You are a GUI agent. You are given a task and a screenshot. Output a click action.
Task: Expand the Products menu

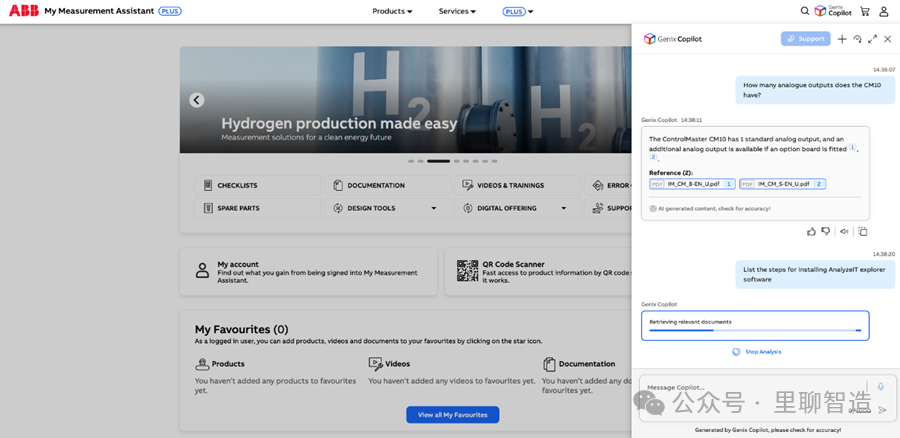click(x=392, y=11)
